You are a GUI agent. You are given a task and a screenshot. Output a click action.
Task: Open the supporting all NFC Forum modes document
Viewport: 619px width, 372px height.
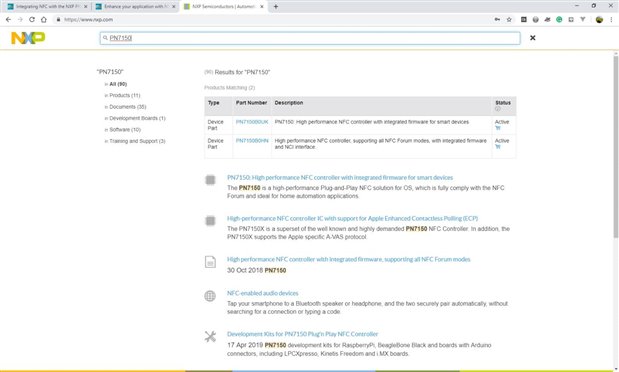point(349,259)
